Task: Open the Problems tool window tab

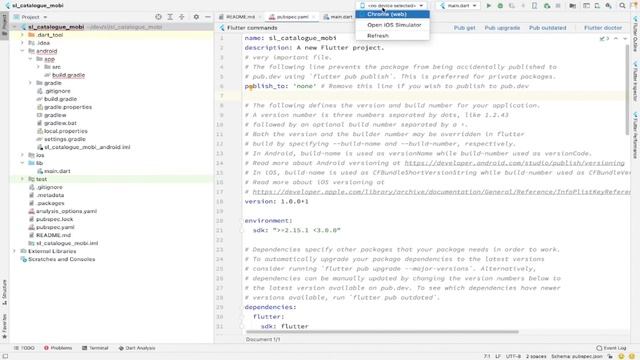Action: pos(58,348)
